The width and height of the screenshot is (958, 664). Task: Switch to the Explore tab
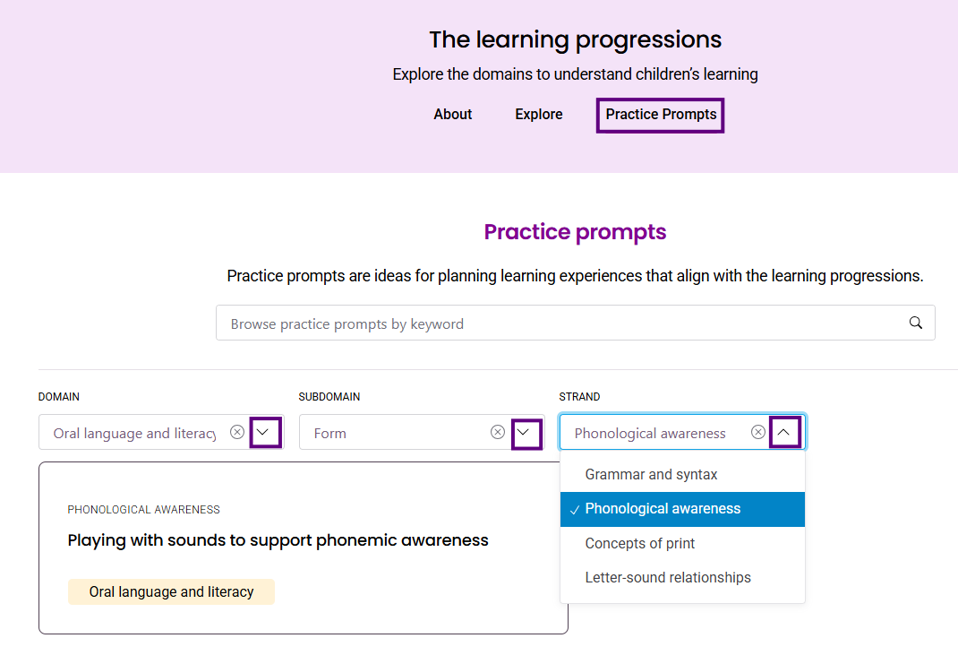pyautogui.click(x=538, y=114)
